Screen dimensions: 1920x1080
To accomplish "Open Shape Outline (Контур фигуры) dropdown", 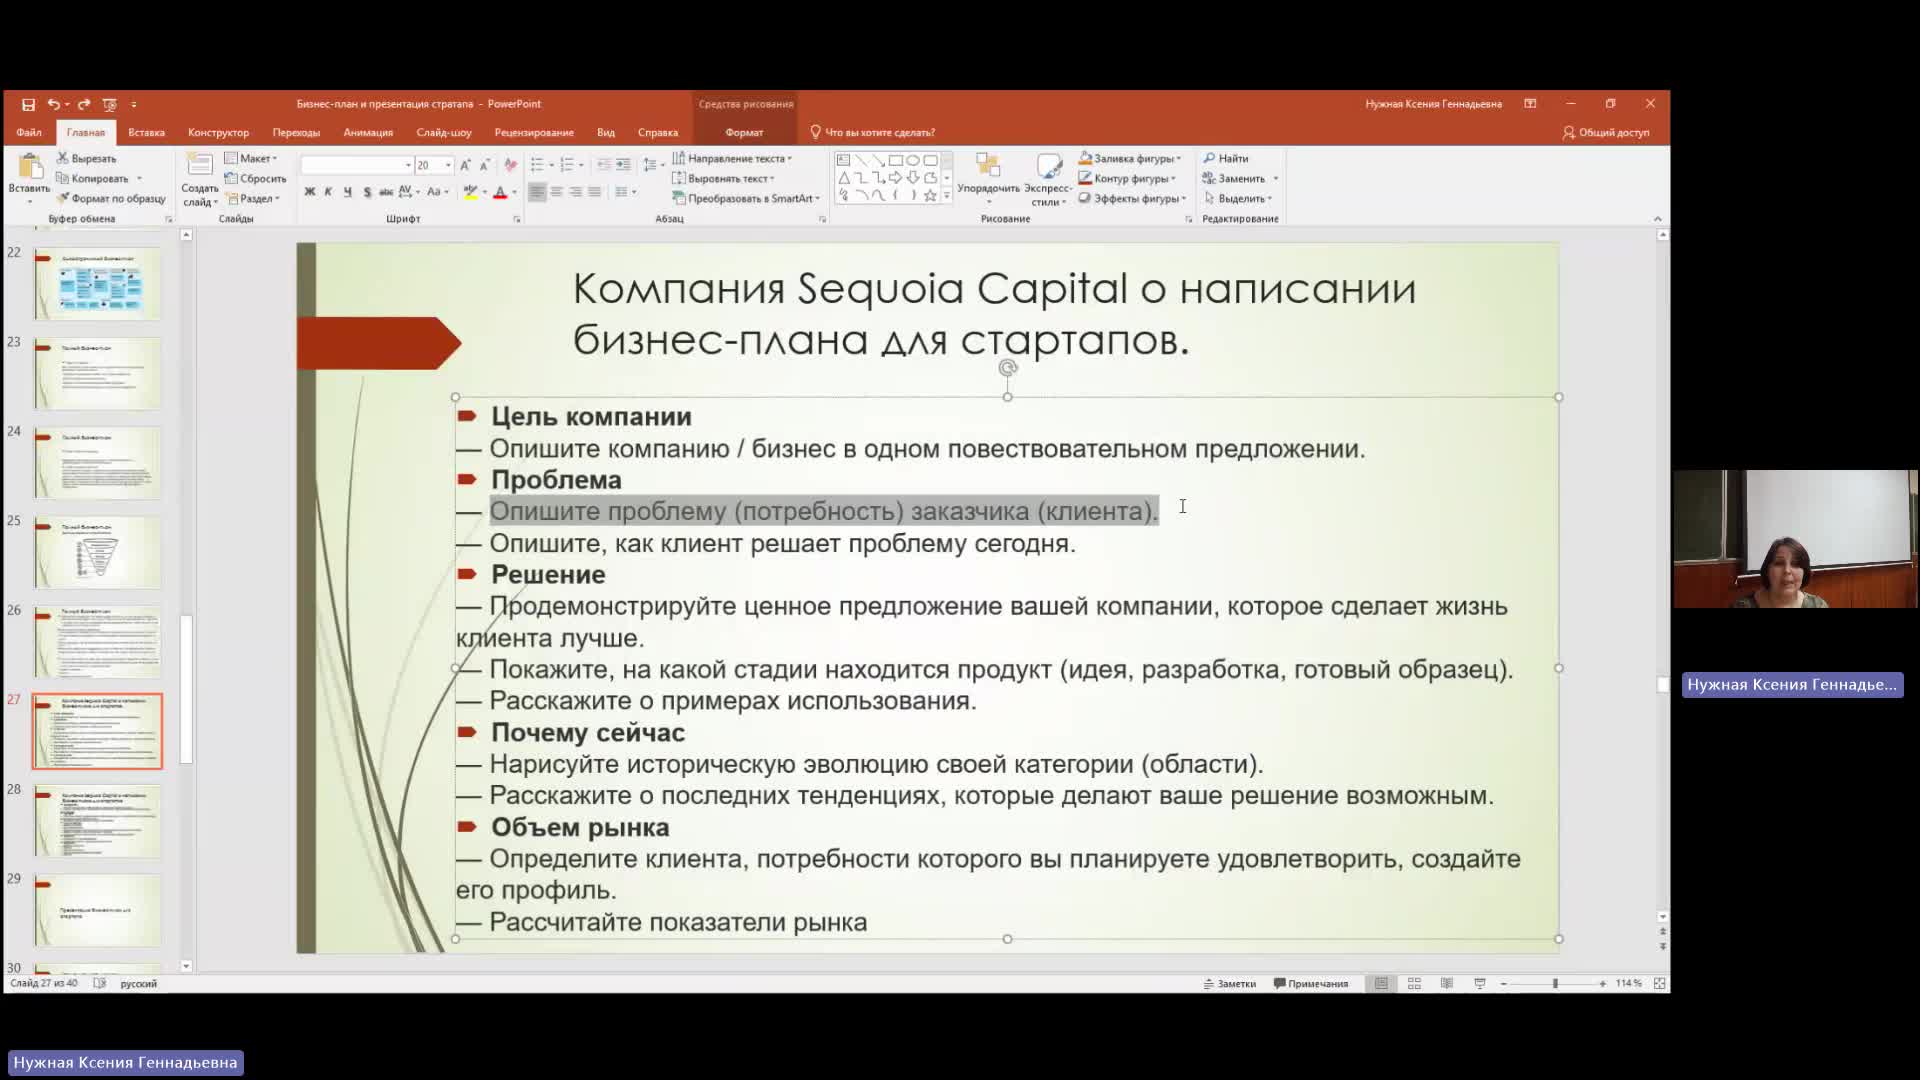I will tap(1127, 178).
